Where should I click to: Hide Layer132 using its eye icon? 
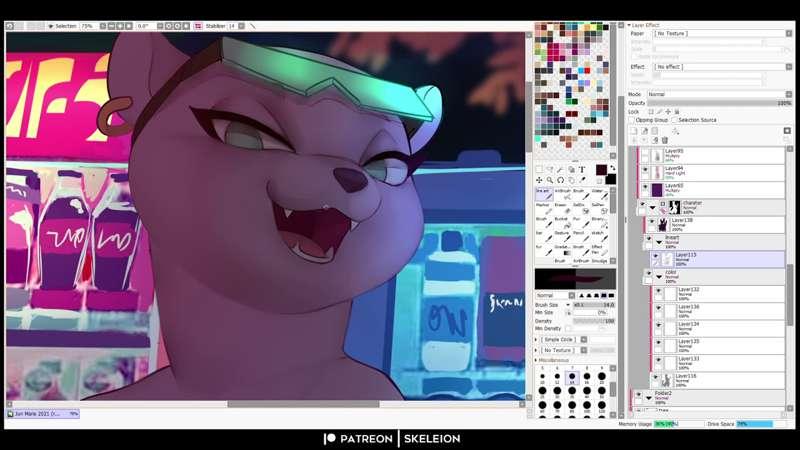point(659,291)
